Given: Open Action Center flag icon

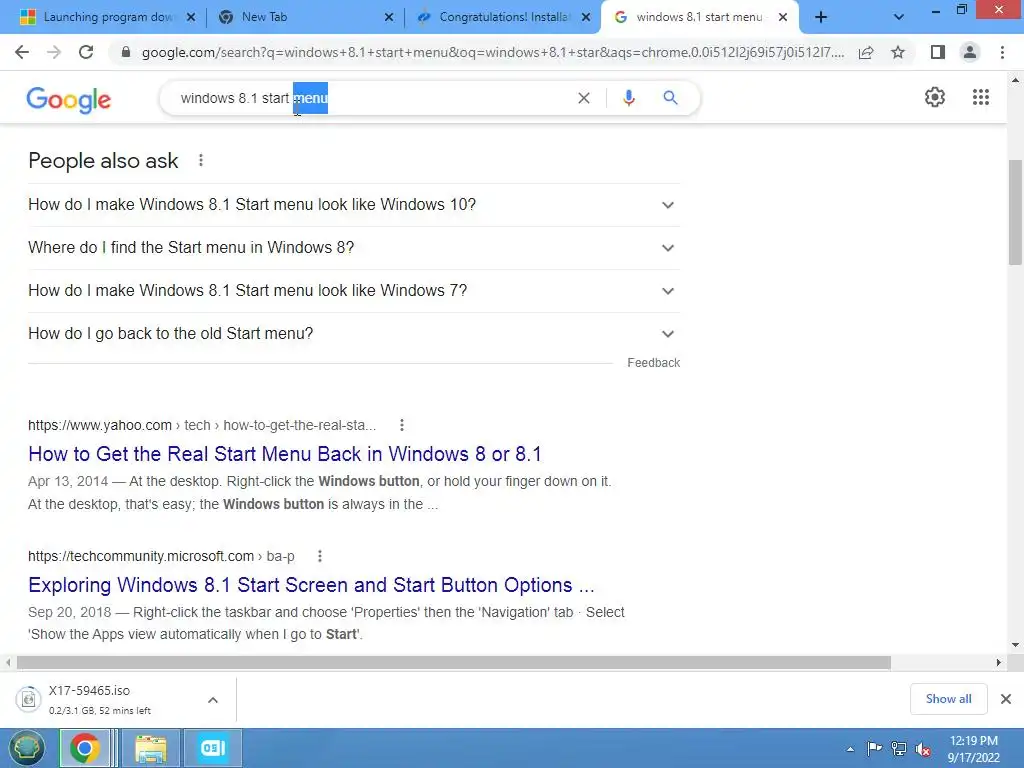Looking at the screenshot, I should (x=874, y=749).
